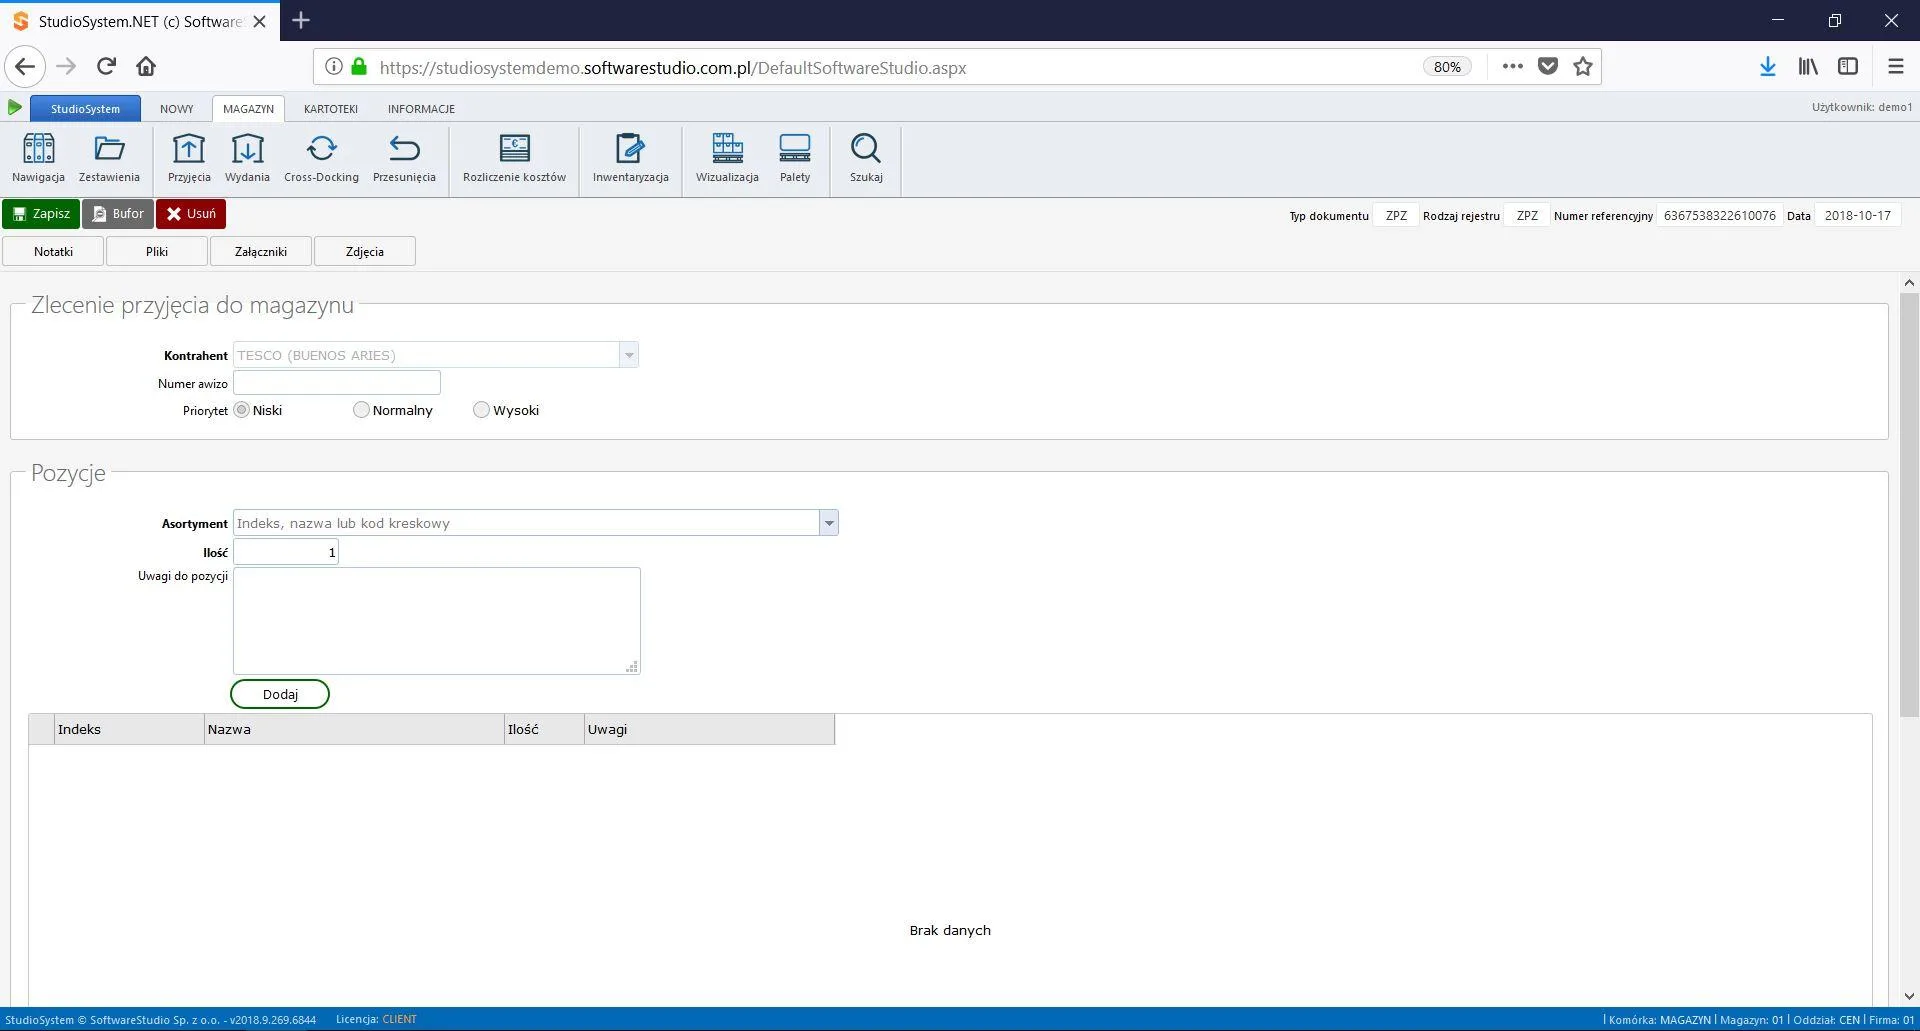Image resolution: width=1920 pixels, height=1031 pixels.
Task: Open Szukaj search icon
Action: tap(866, 158)
